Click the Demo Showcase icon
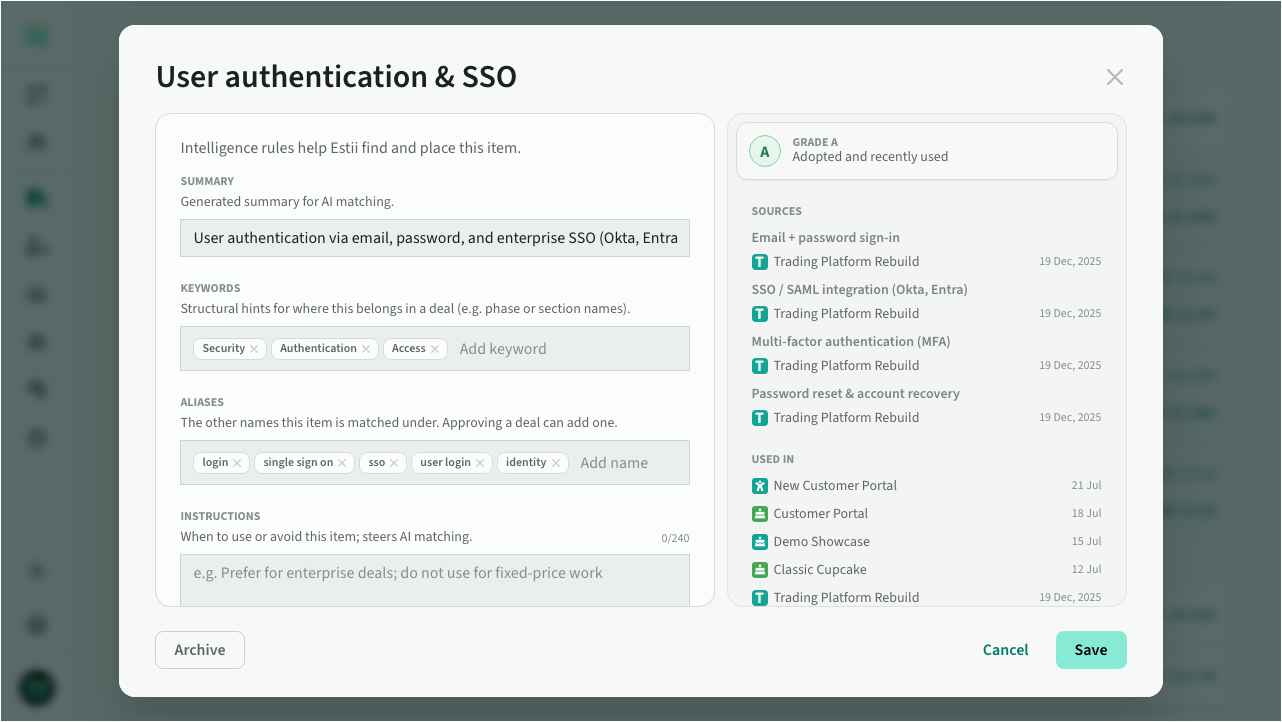 coord(760,542)
